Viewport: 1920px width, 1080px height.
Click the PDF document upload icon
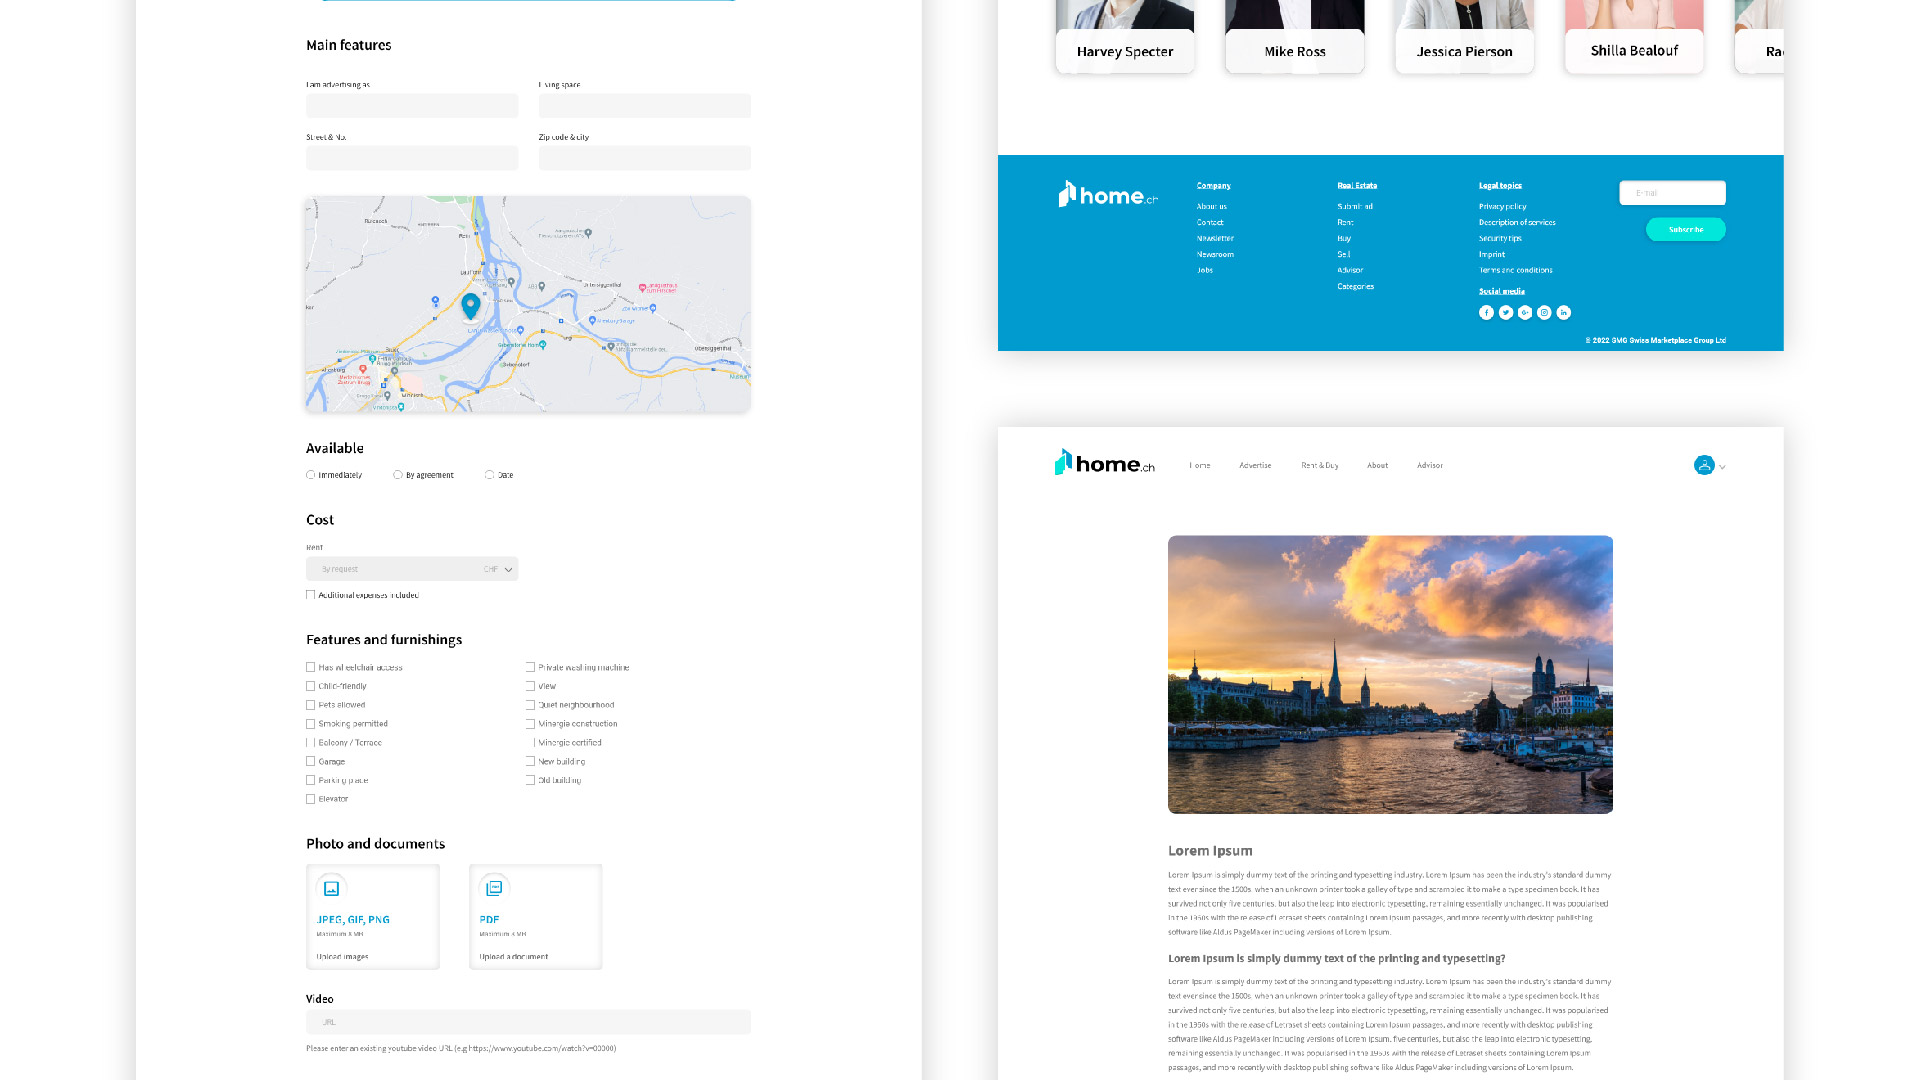(x=494, y=888)
